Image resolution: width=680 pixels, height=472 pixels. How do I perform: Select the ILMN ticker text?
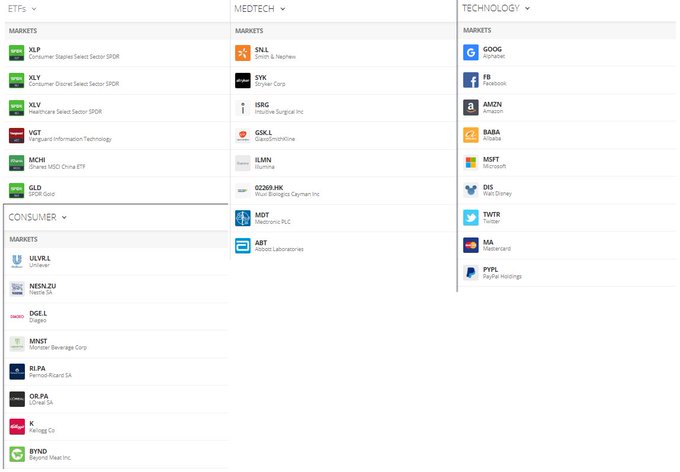tap(263, 160)
